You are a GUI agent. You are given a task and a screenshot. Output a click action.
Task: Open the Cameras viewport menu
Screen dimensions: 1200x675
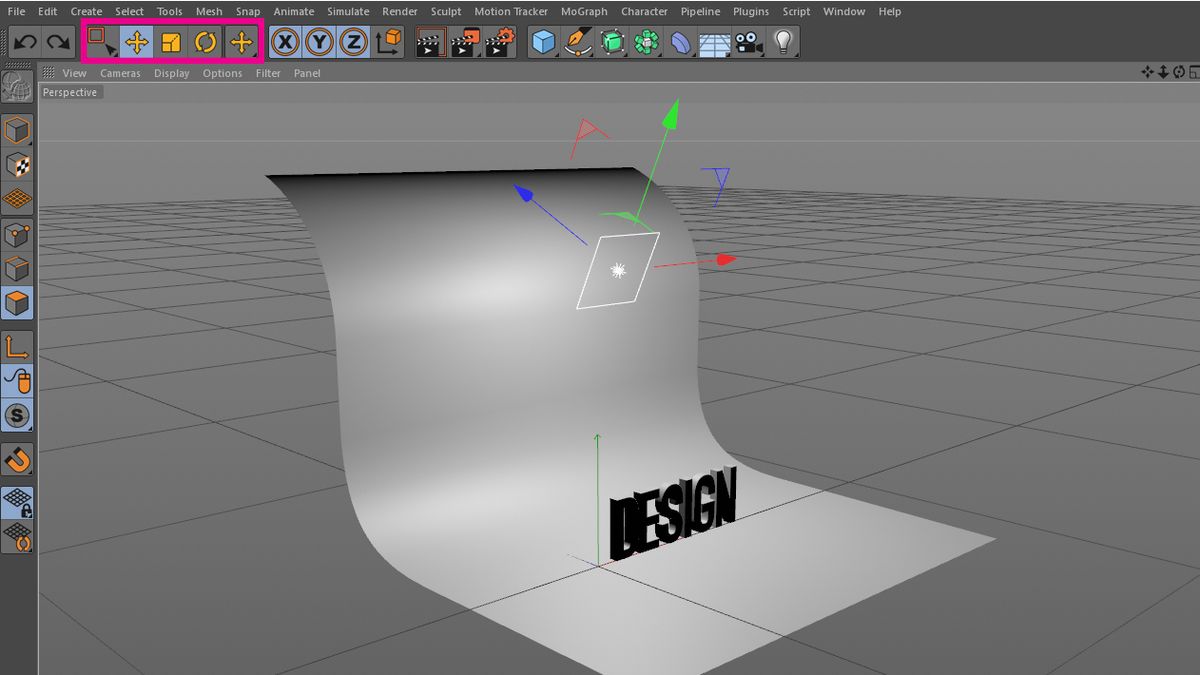coord(119,72)
